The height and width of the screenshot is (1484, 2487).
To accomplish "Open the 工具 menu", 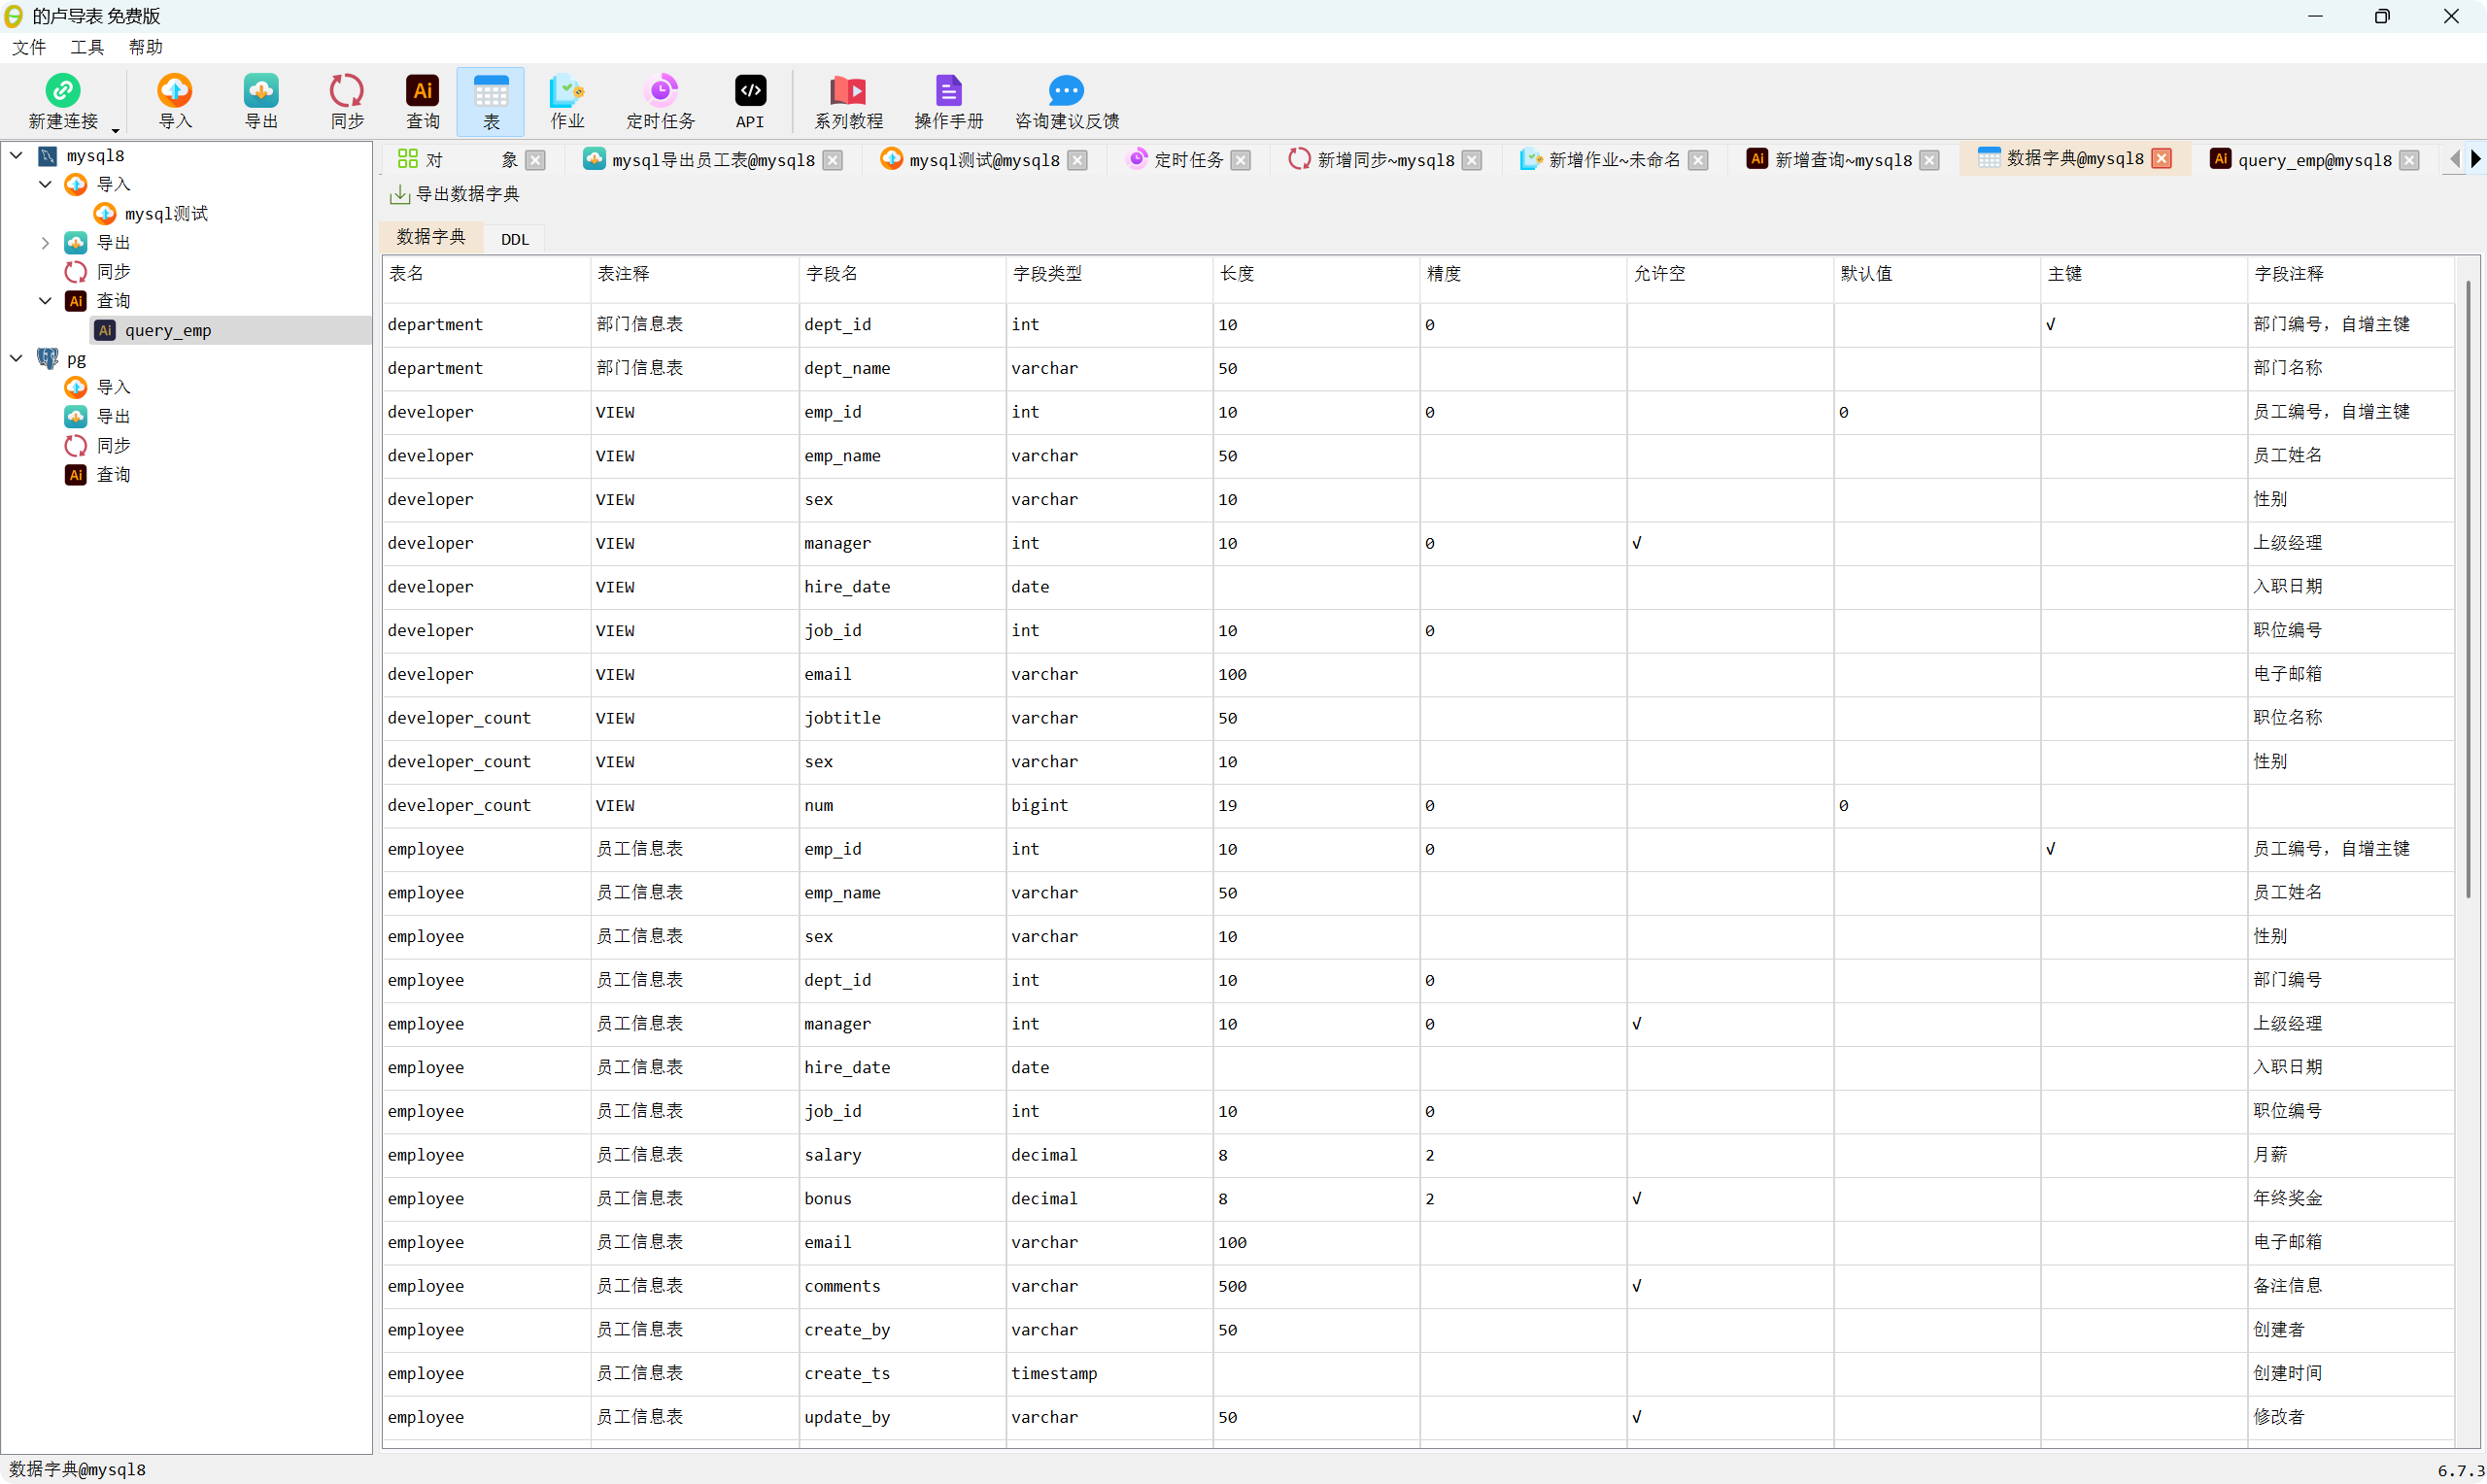I will 87,47.
